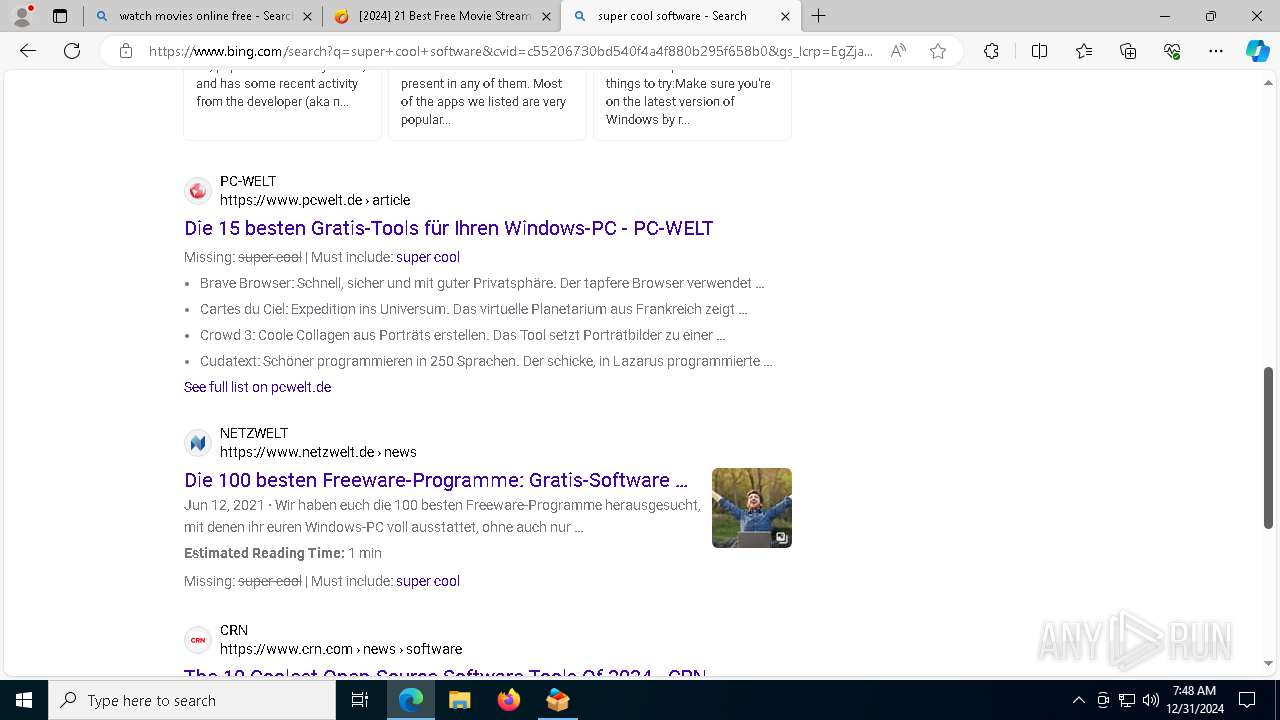Toggle split screen view
1280x720 pixels.
point(1039,51)
